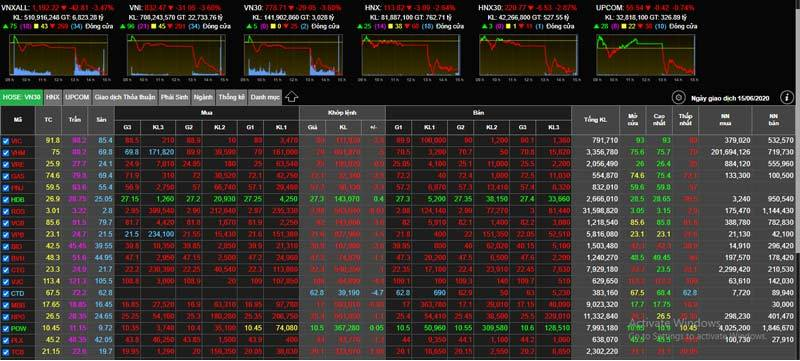This screenshot has width=800, height=361.
Task: Click POW matched volume 367,280
Action: pos(346,328)
